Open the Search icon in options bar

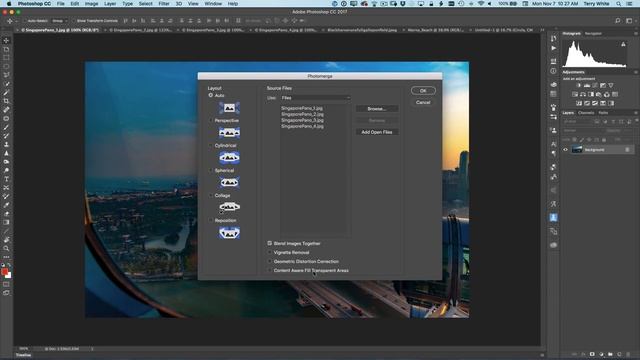coord(618,20)
